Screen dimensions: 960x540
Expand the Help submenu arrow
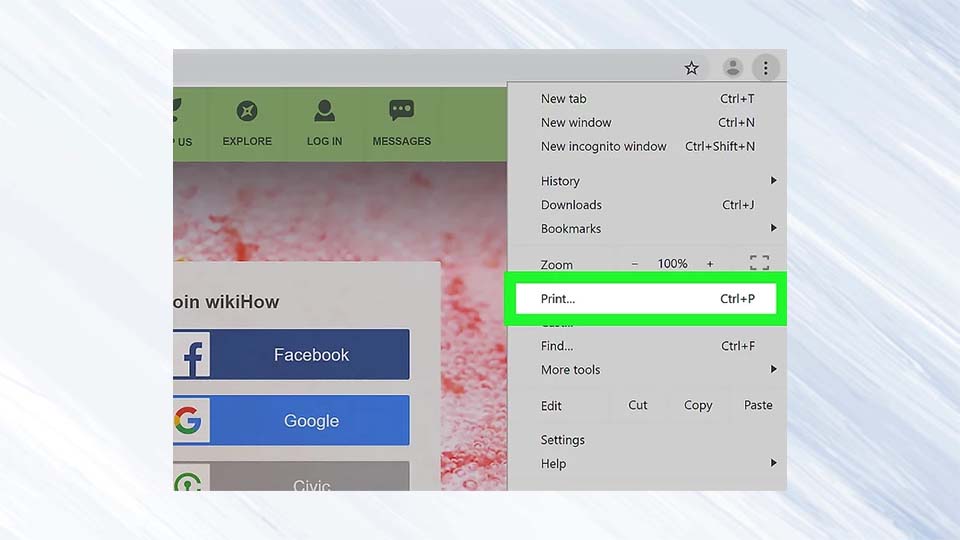click(773, 463)
